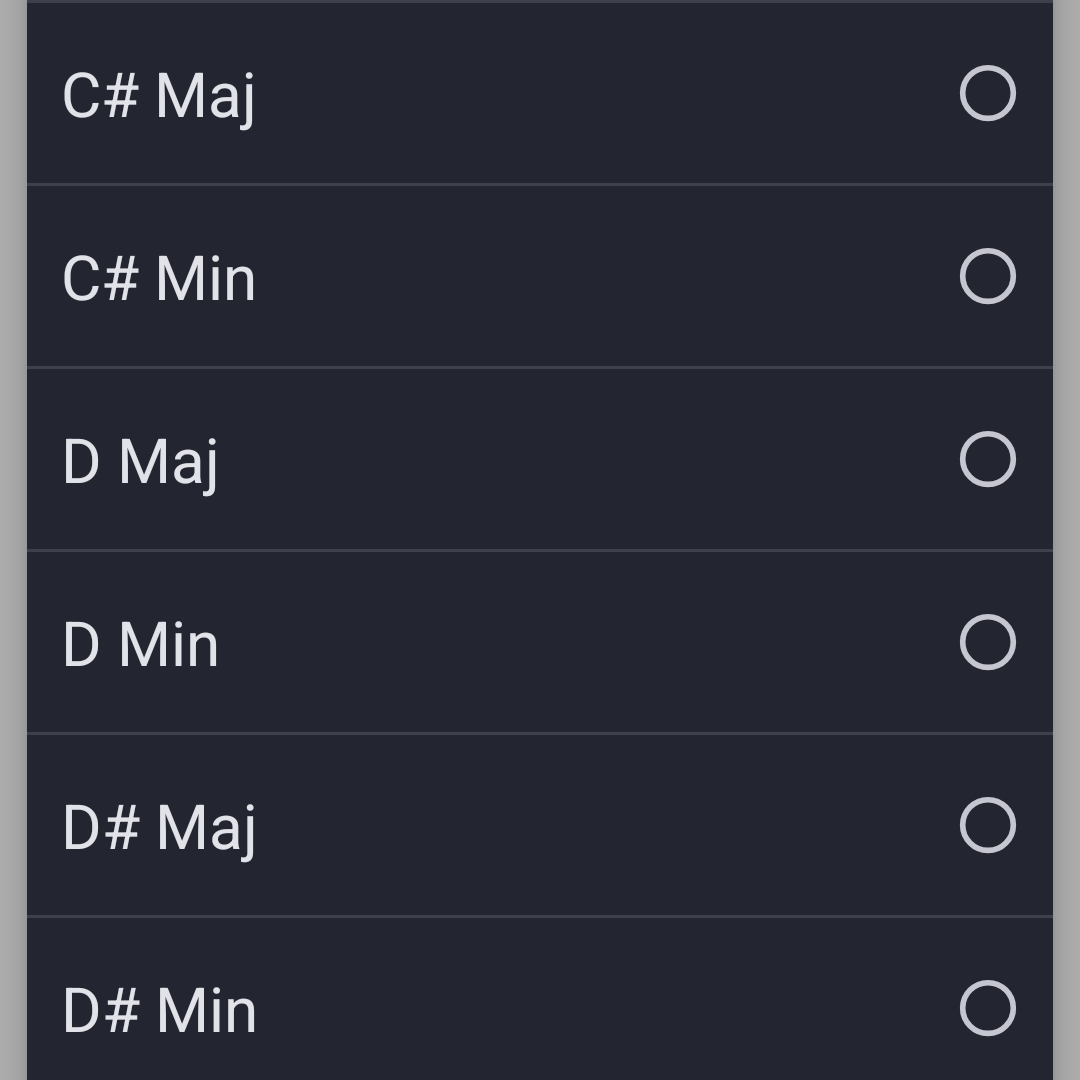Select the "D Min" label text
Image resolution: width=1080 pixels, height=1080 pixels.
tap(141, 645)
